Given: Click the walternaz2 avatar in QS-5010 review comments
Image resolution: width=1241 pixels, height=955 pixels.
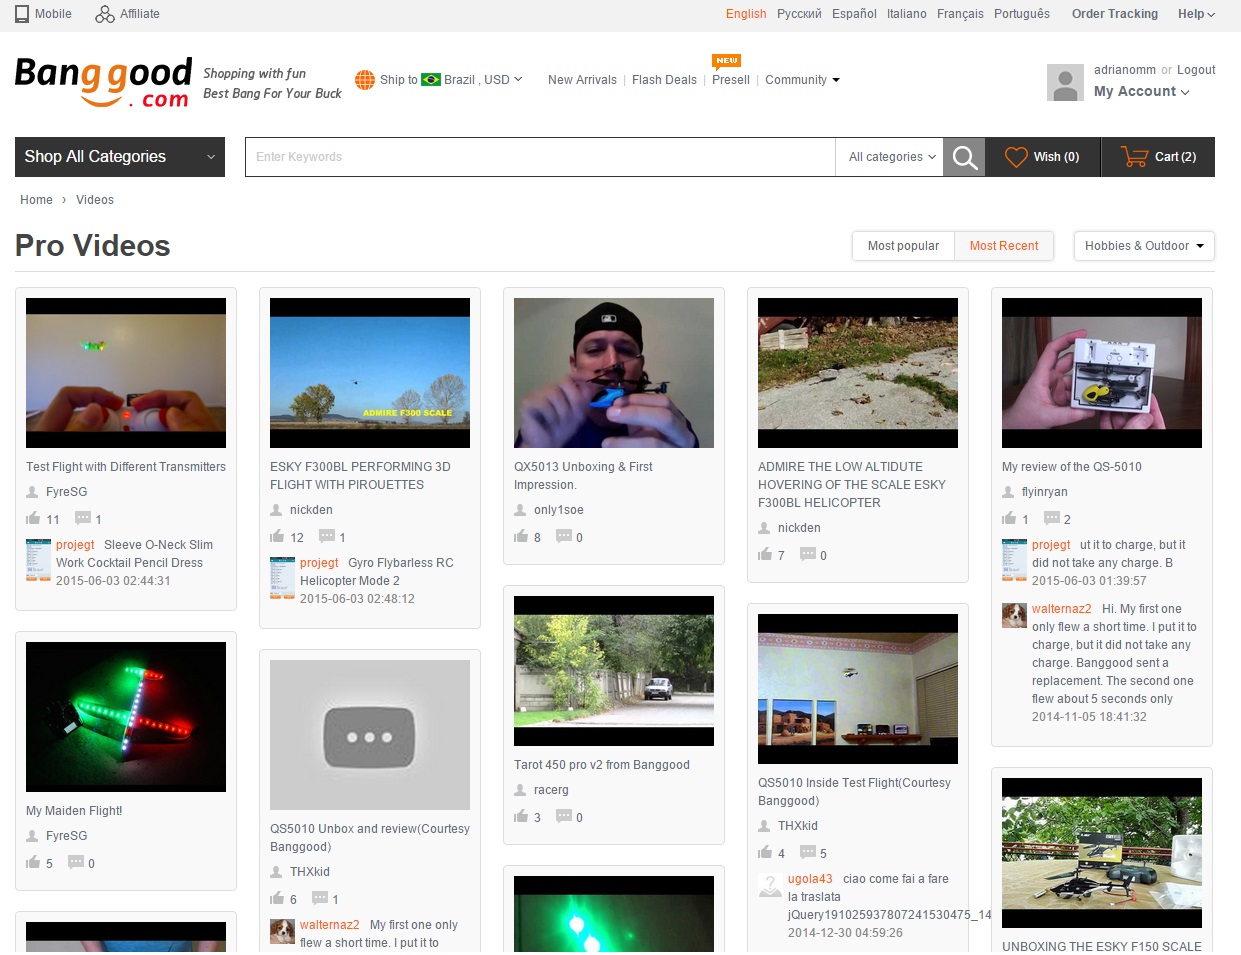Looking at the screenshot, I should 1014,614.
